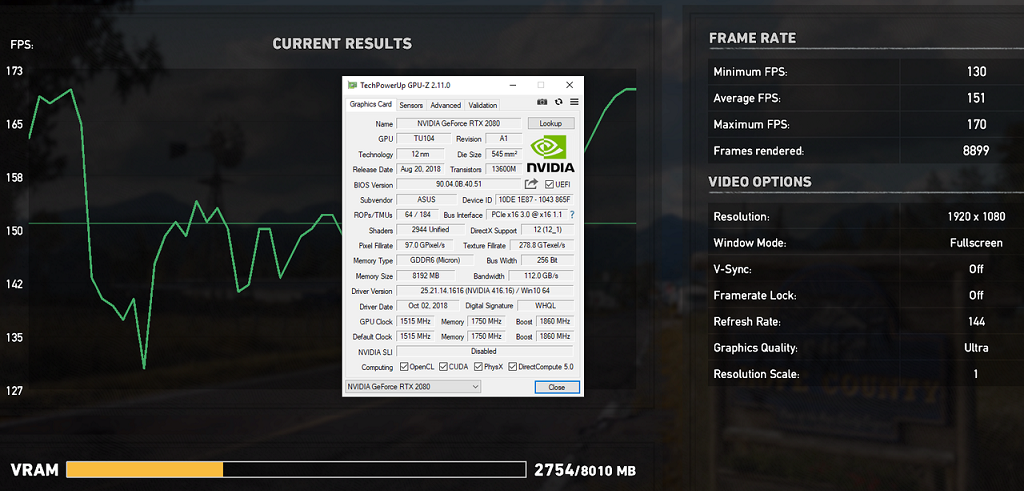This screenshot has height=491, width=1024.
Task: Click the VRAM readout 2754/8010 MB
Action: point(585,470)
